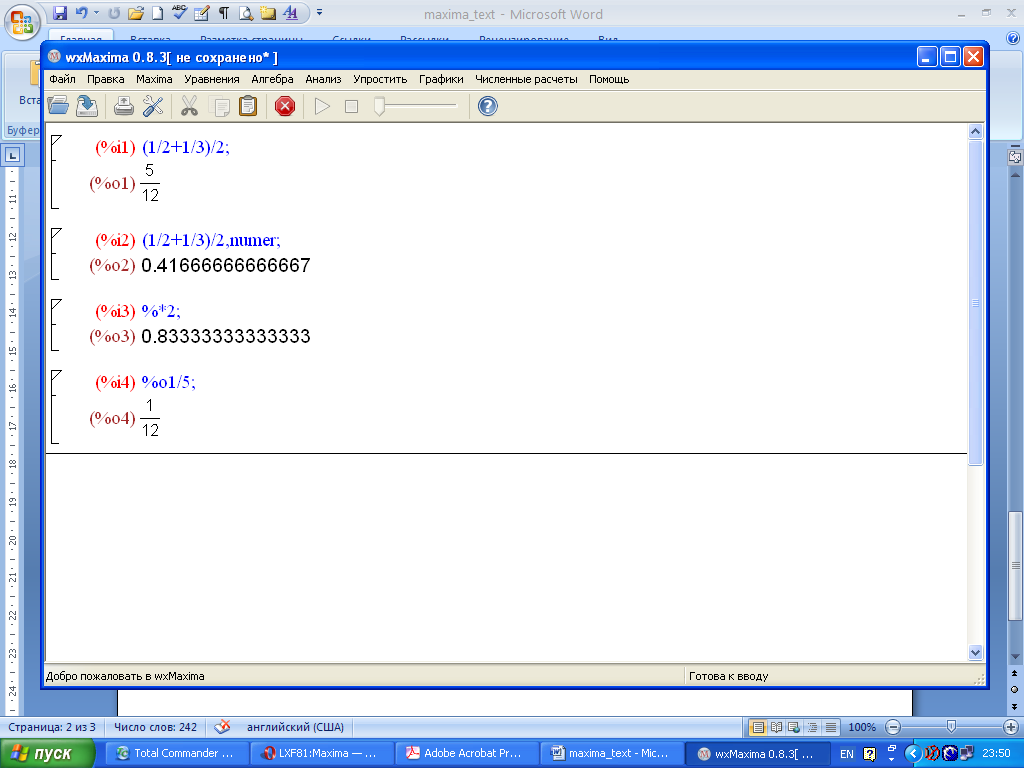Open the Помощь menu
1024x768 pixels.
(609, 79)
